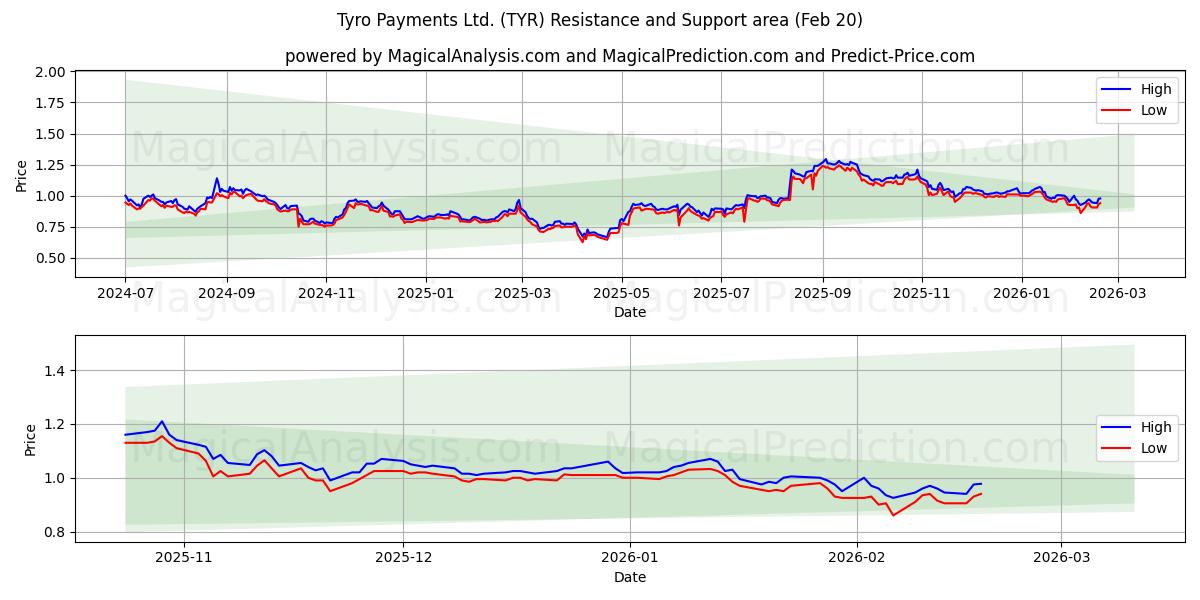The image size is (1200, 600).
Task: Click the top chart x-axis label 2026-03
Action: click(1118, 295)
